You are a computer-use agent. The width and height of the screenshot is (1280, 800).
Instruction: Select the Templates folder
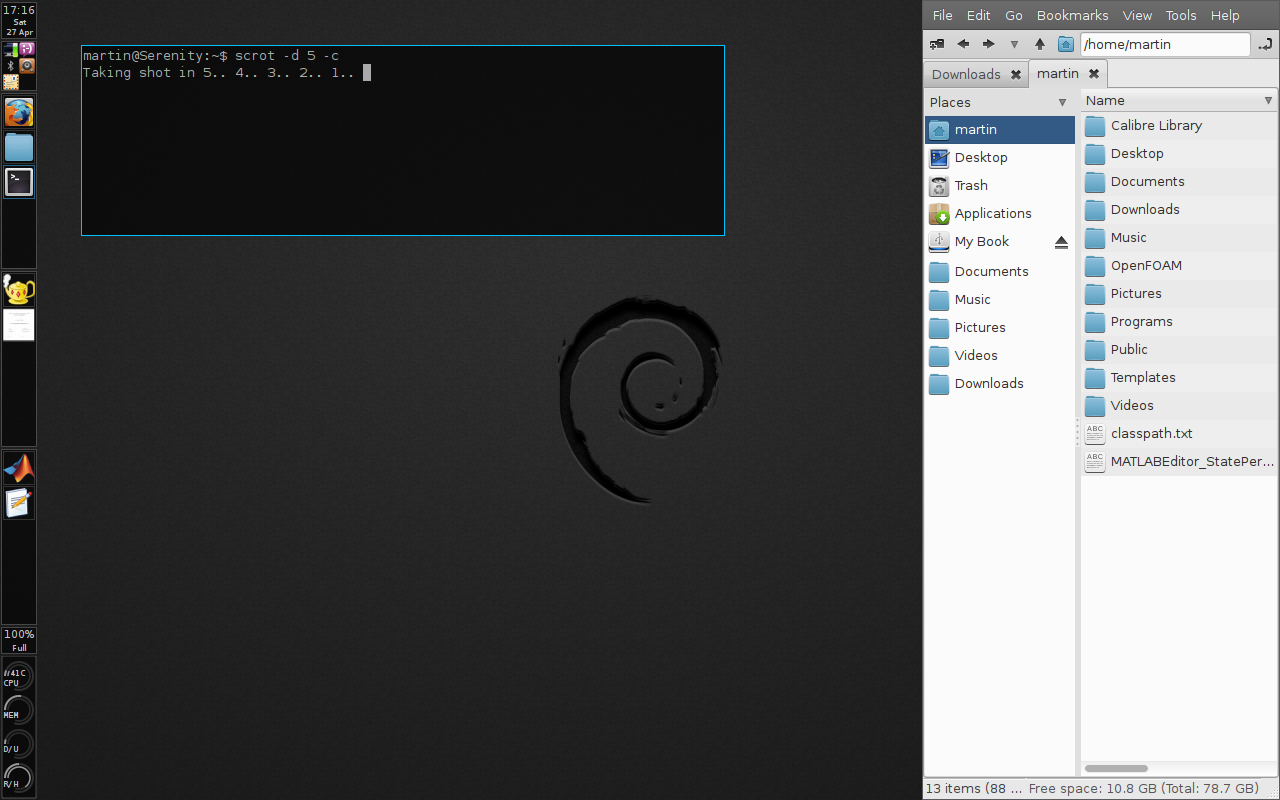point(1179,378)
